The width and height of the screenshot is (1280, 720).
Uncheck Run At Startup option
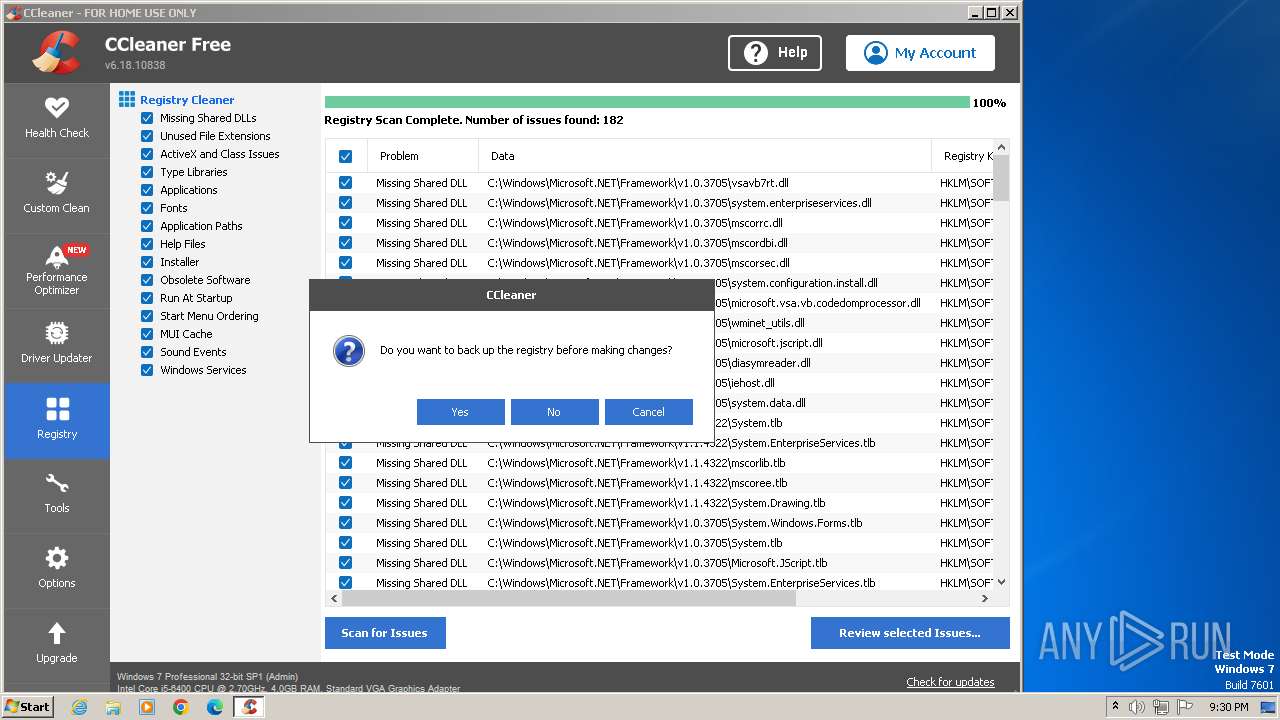(147, 298)
